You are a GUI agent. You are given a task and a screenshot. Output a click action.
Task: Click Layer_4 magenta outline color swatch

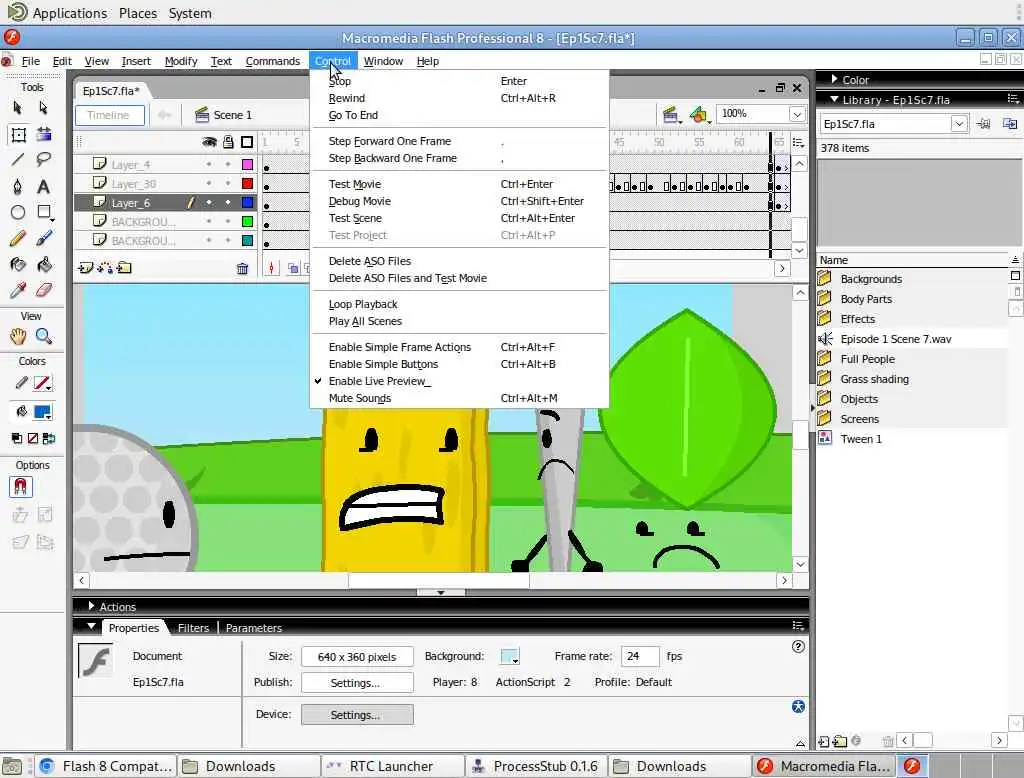coord(248,165)
